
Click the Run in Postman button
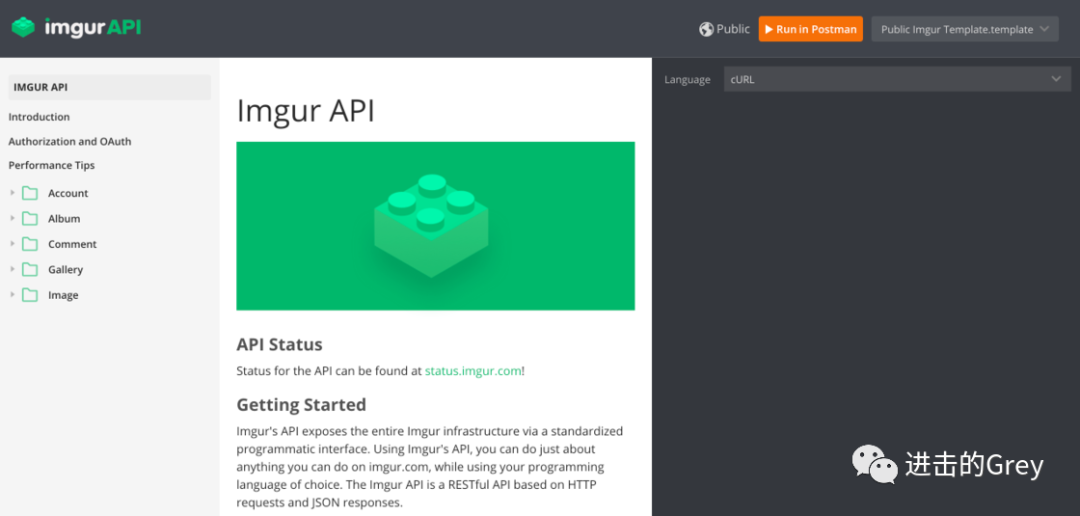pos(811,29)
